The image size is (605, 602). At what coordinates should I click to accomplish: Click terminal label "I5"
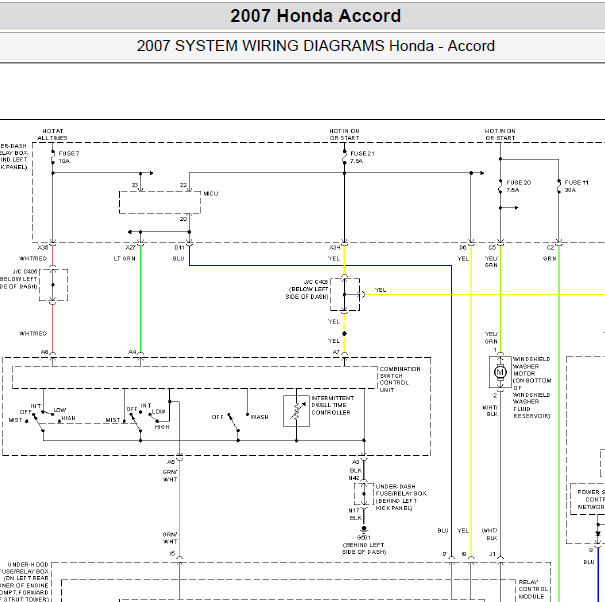coord(172,554)
